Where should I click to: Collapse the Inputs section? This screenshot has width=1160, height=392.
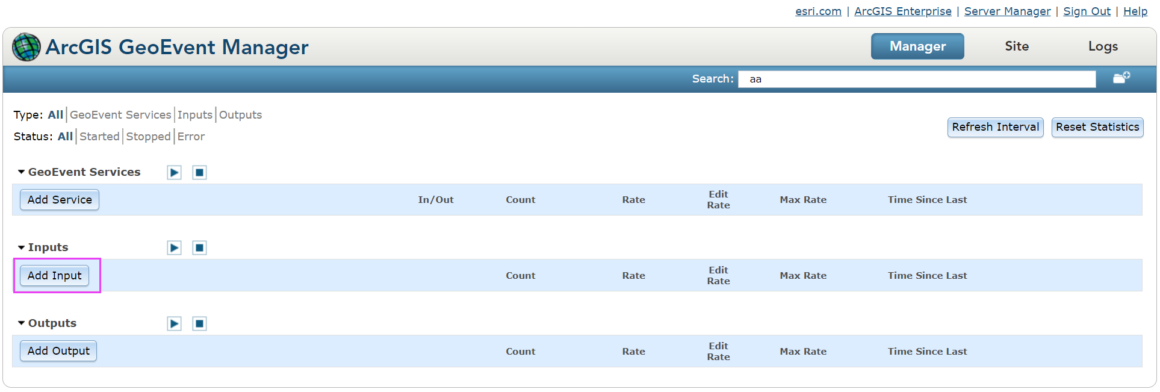click(21, 248)
